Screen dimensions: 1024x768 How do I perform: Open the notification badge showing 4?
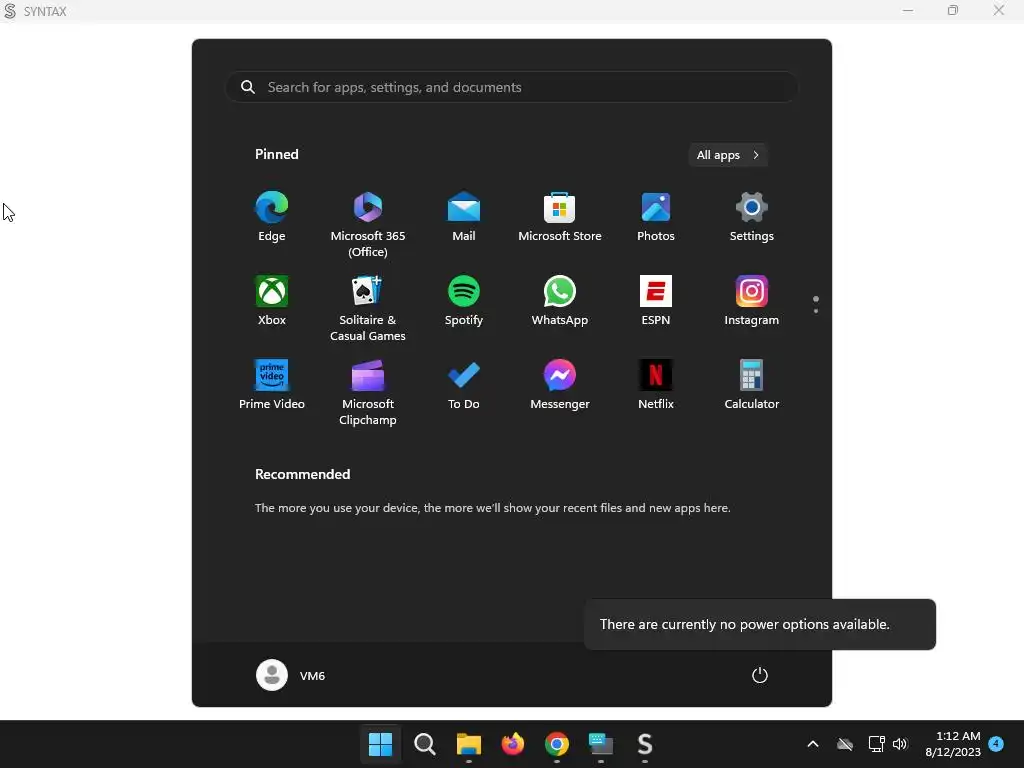[x=996, y=743]
